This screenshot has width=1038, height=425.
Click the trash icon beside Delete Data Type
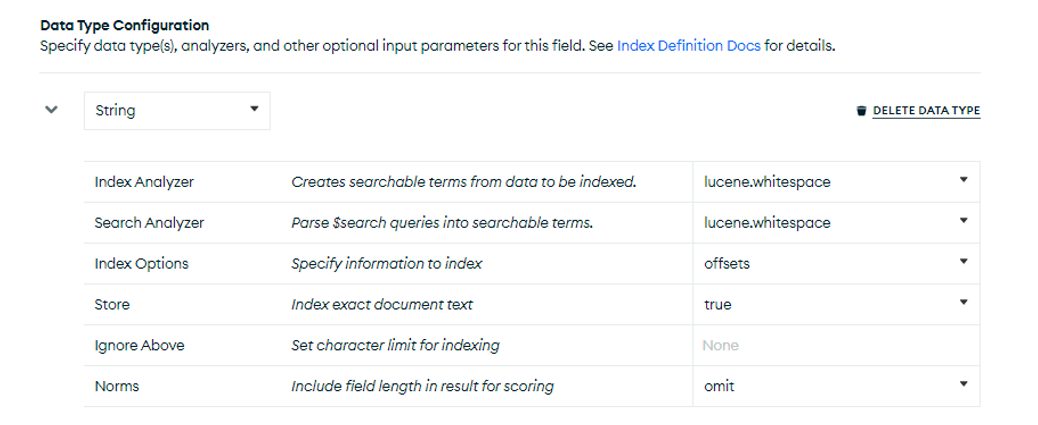[x=861, y=111]
